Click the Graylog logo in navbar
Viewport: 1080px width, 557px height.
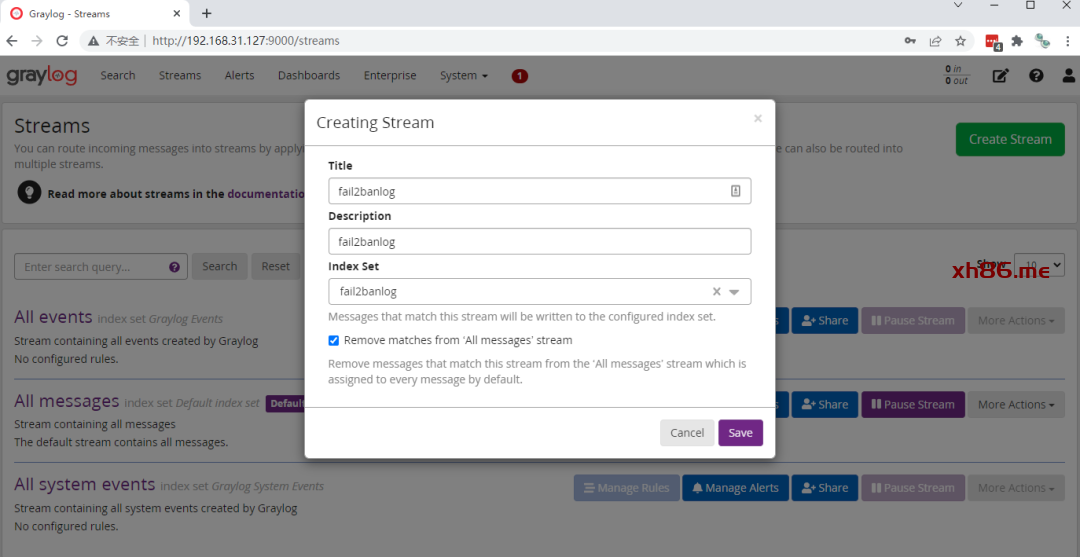pyautogui.click(x=40, y=76)
